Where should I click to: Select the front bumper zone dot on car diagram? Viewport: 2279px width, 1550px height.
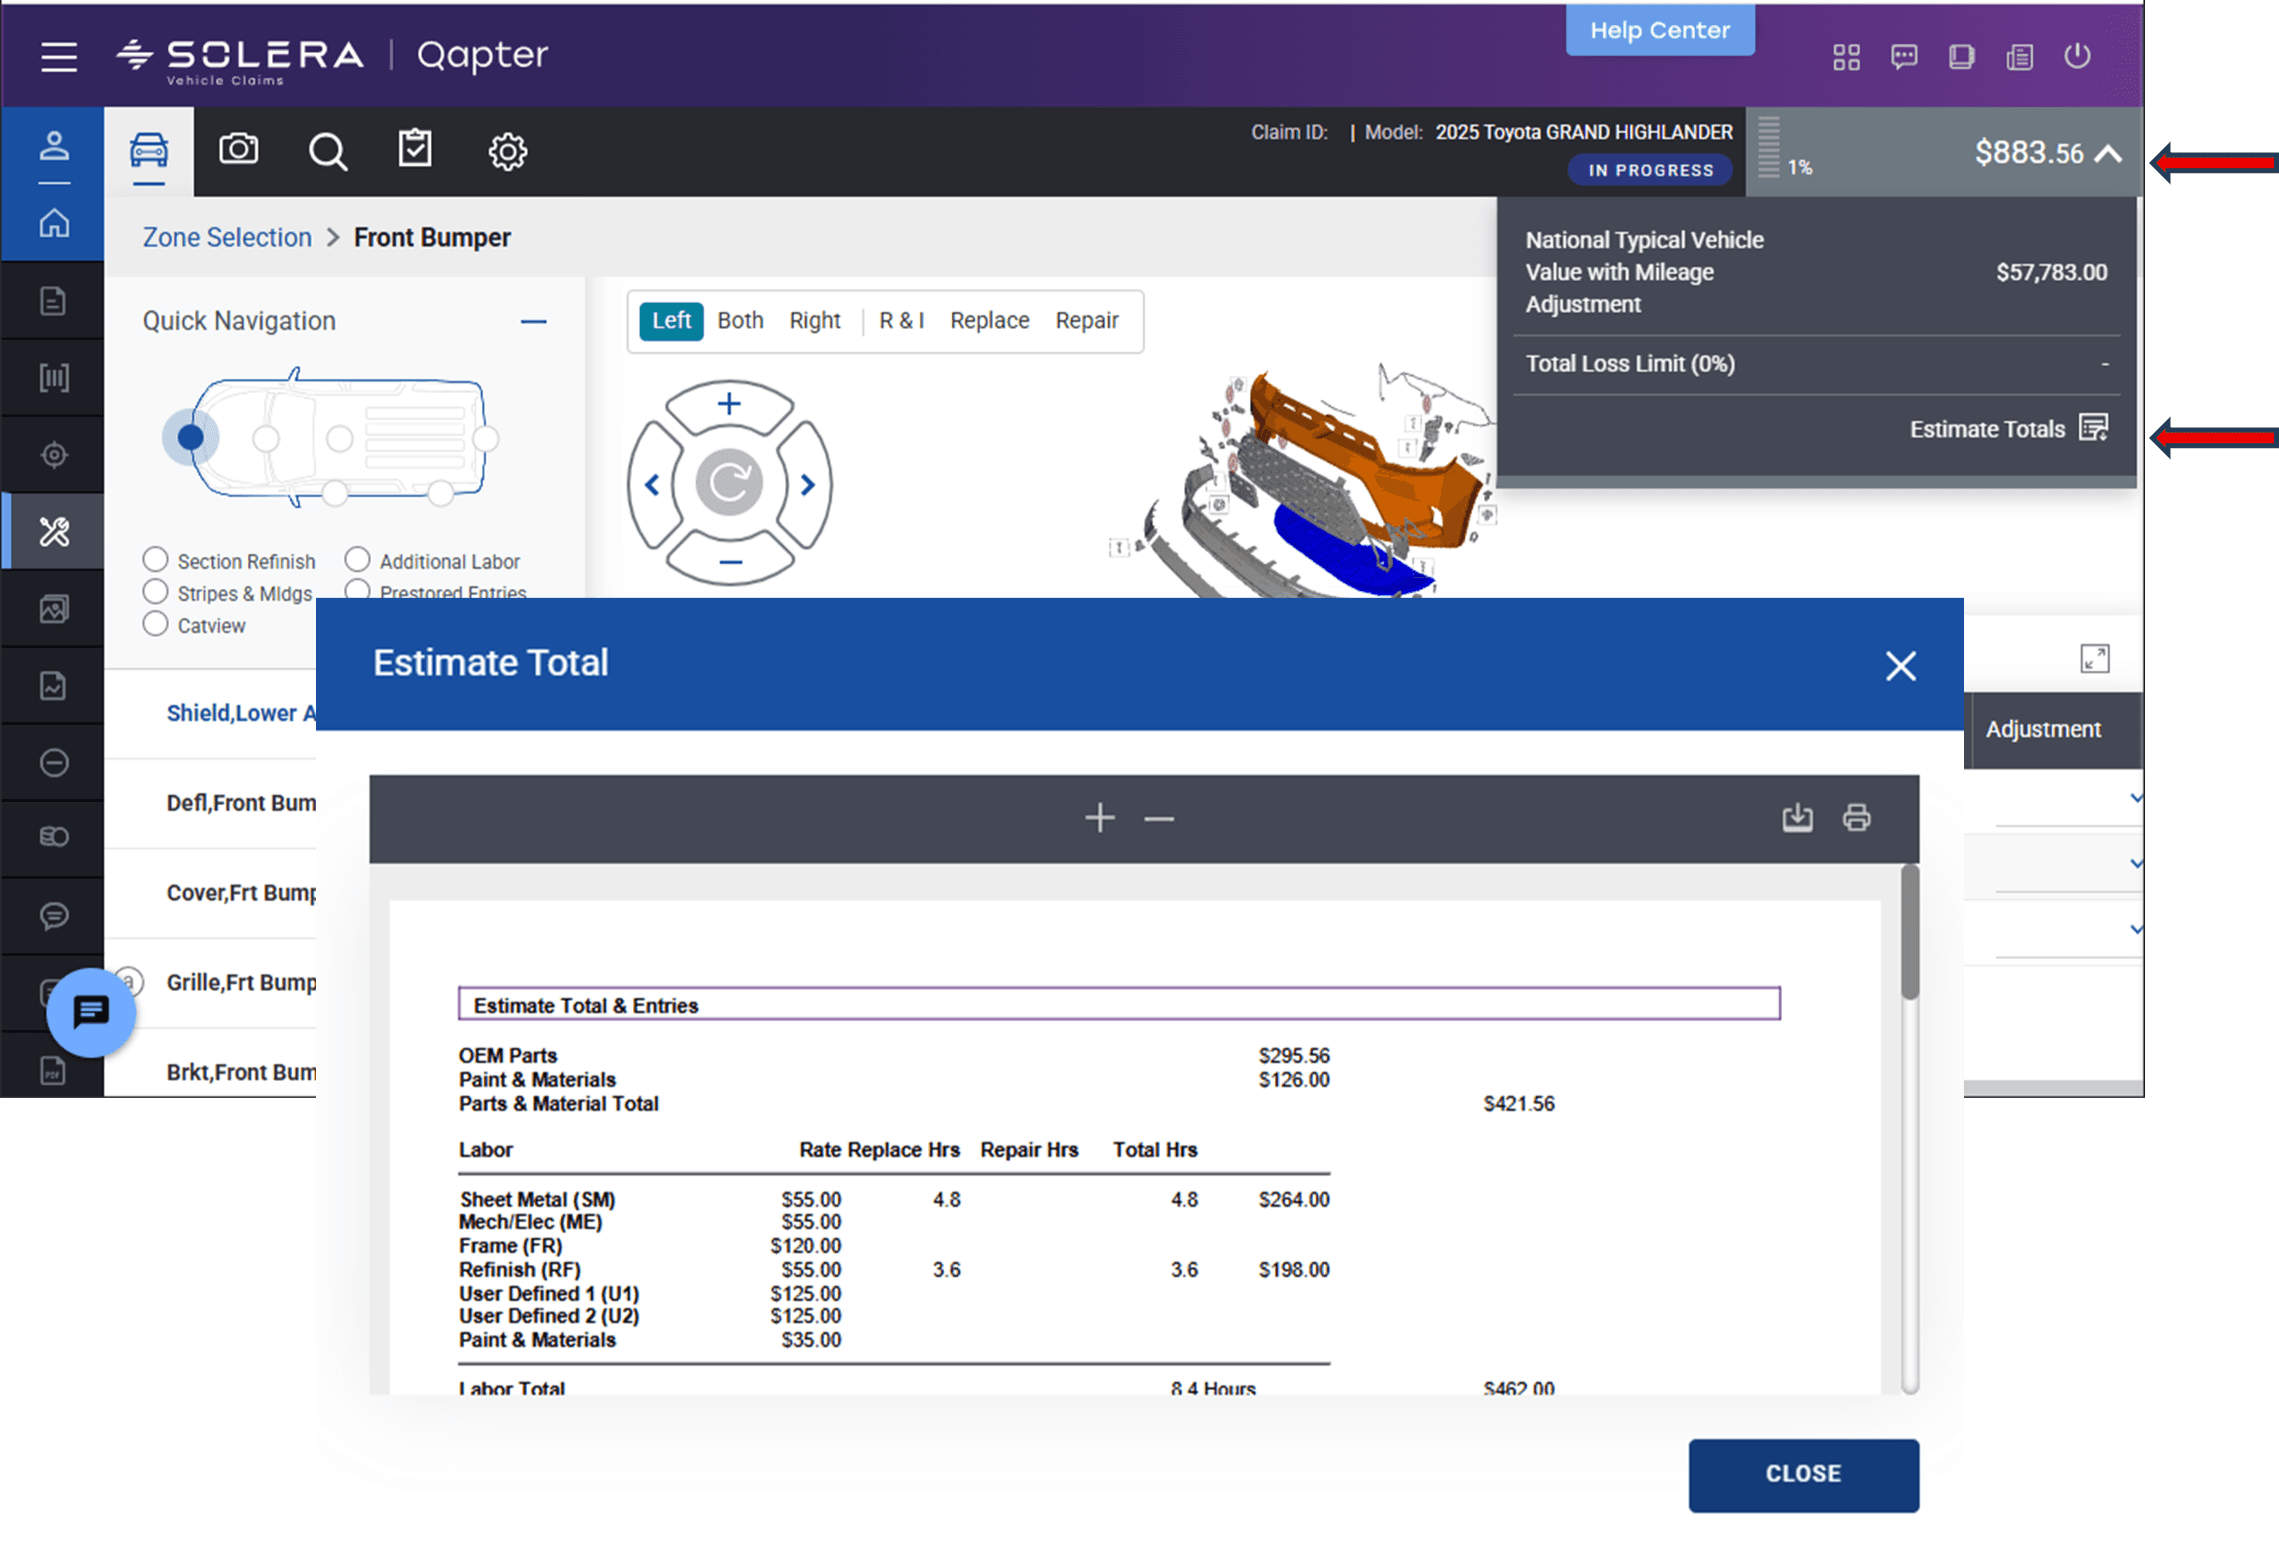[190, 437]
